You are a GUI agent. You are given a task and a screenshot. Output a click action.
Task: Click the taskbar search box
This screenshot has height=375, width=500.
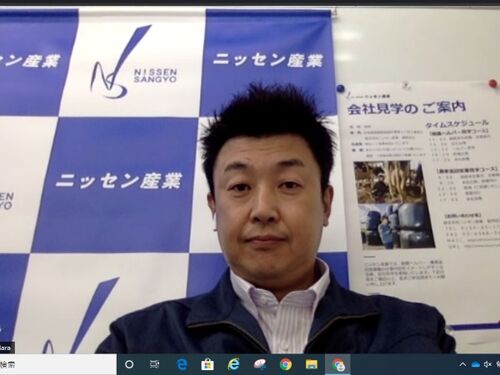[x=58, y=364]
